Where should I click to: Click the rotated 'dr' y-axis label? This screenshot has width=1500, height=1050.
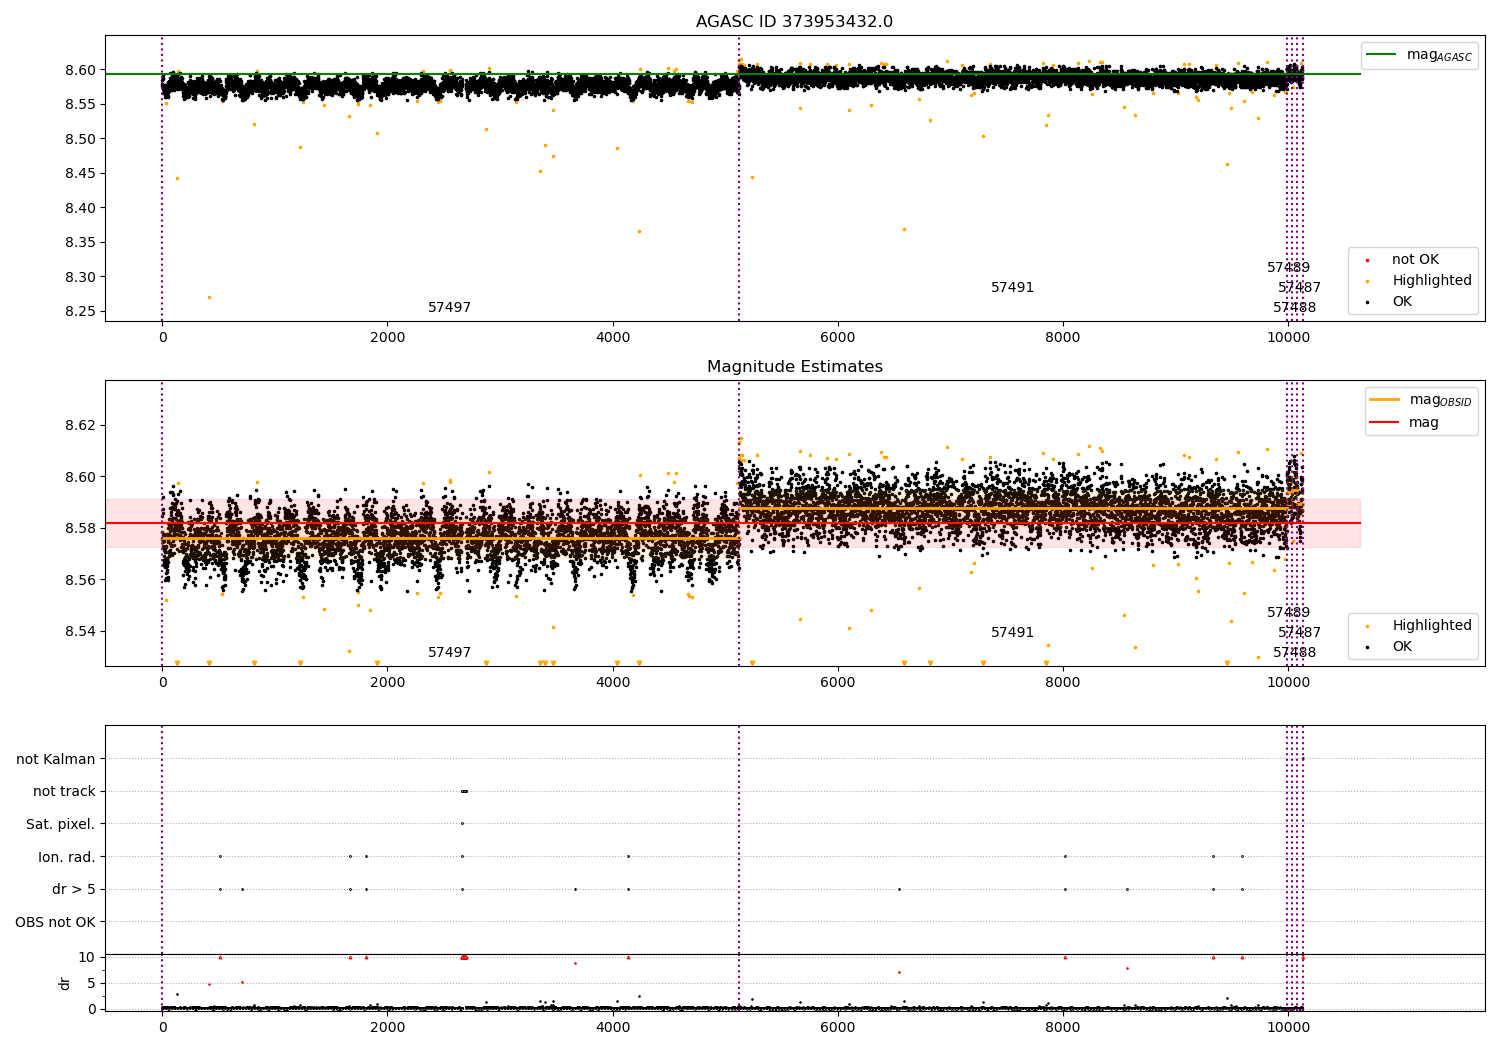[65, 983]
